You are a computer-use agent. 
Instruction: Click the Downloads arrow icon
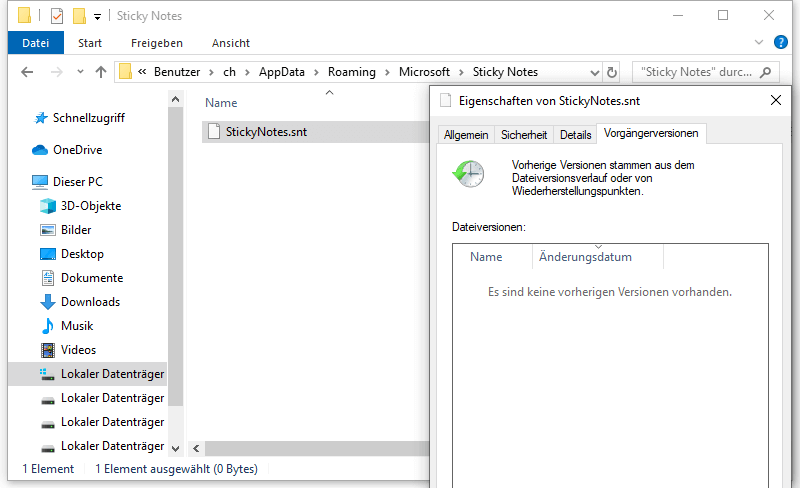coord(47,302)
